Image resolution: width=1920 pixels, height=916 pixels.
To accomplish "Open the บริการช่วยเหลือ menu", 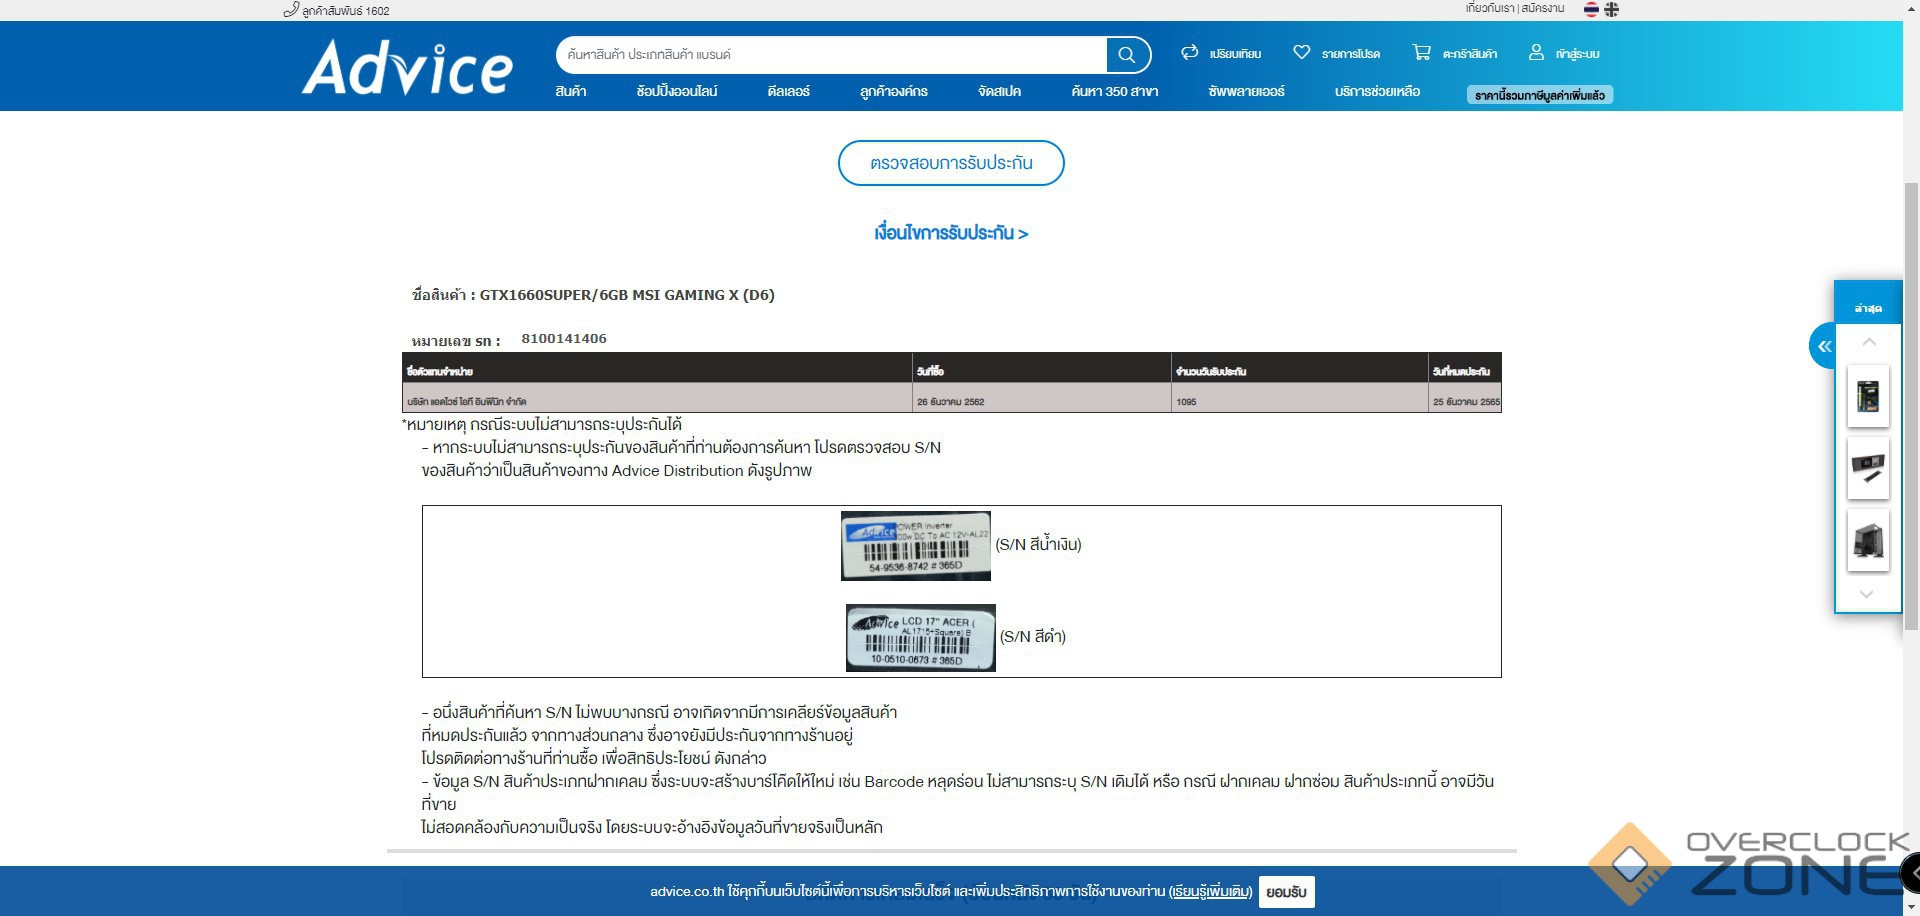I will pos(1377,91).
